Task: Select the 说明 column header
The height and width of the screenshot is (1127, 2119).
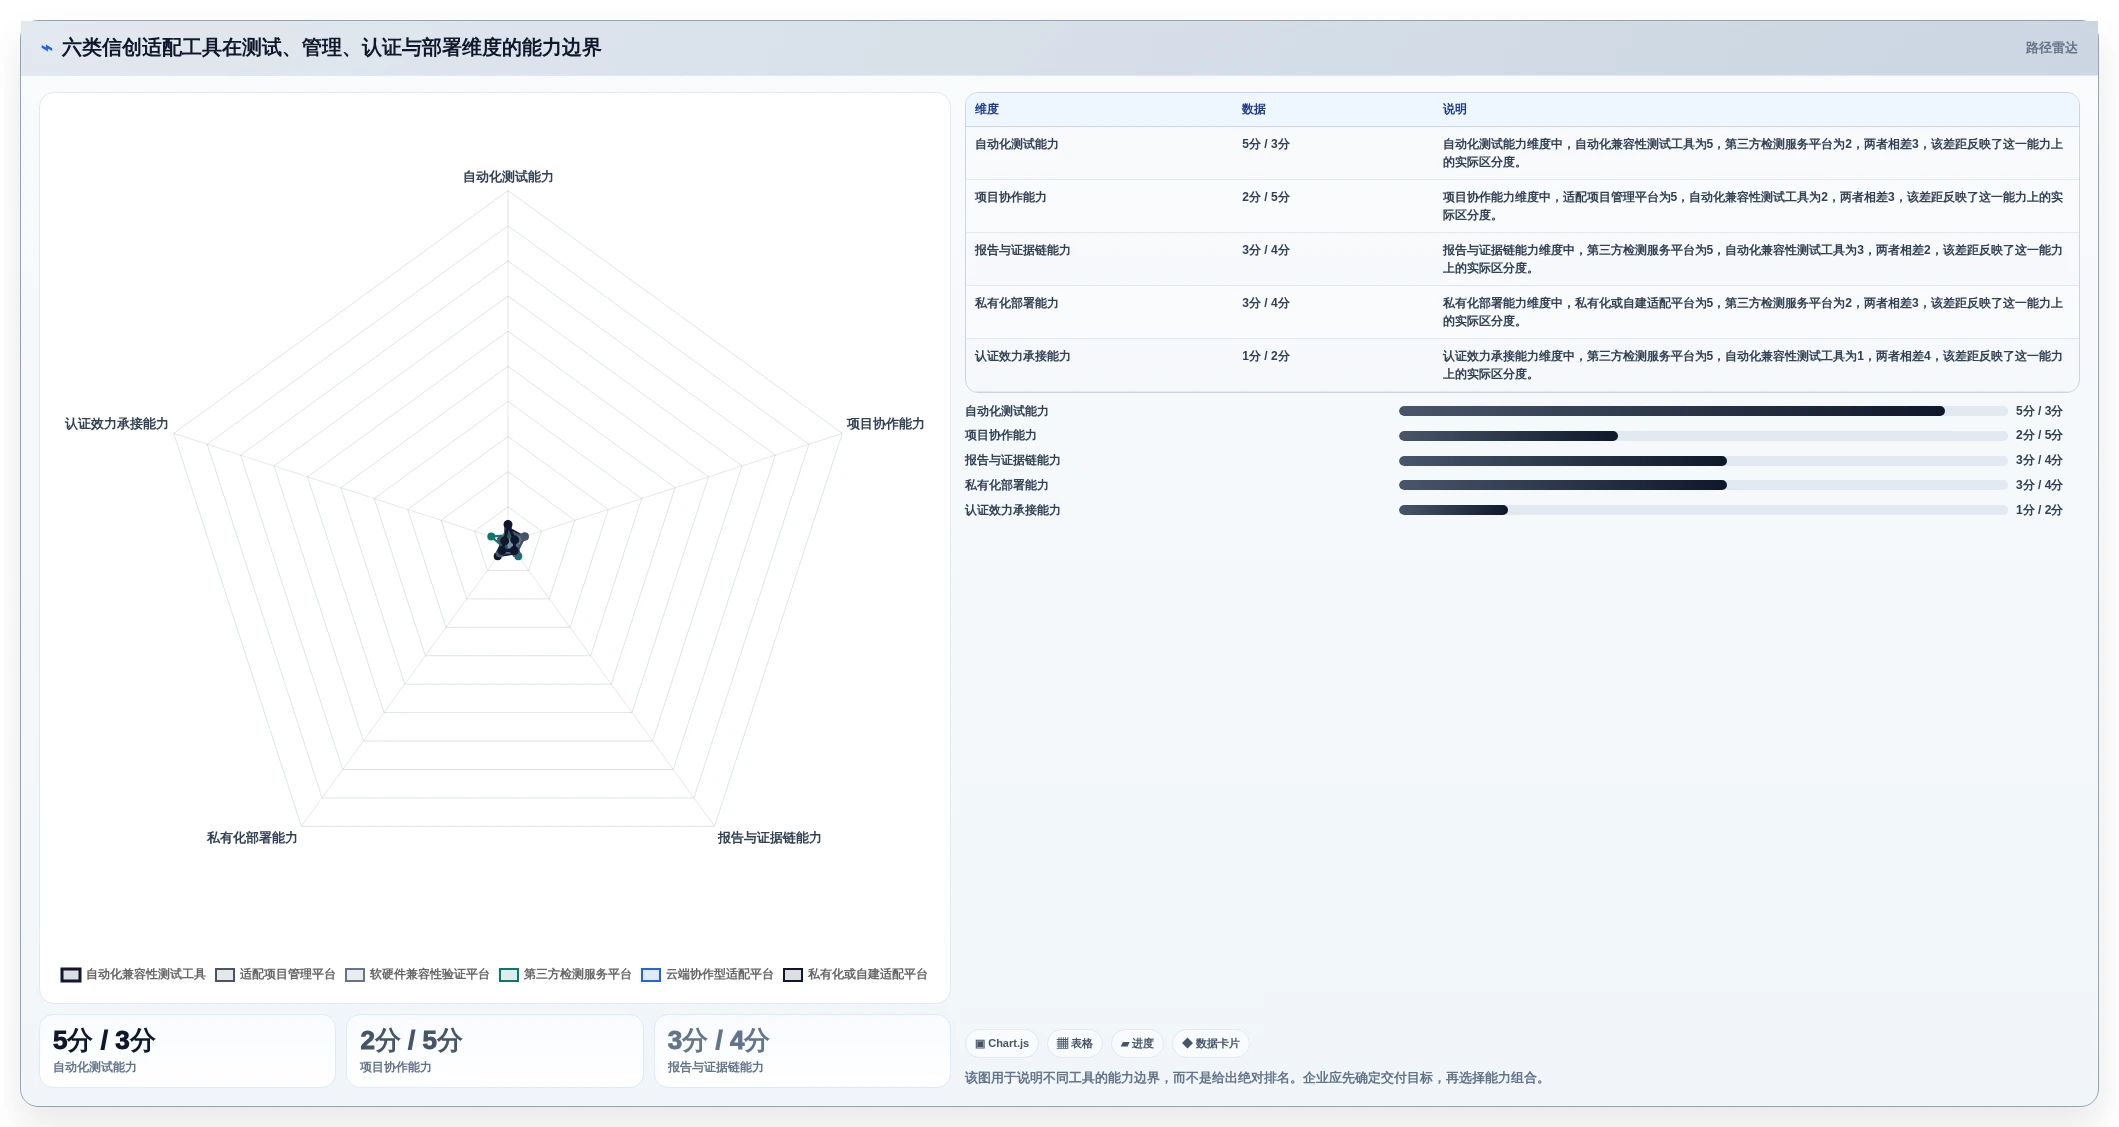Action: (1454, 110)
